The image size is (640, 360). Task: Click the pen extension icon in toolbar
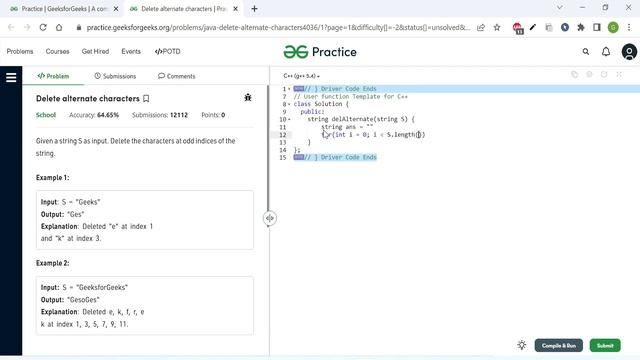pos(533,27)
